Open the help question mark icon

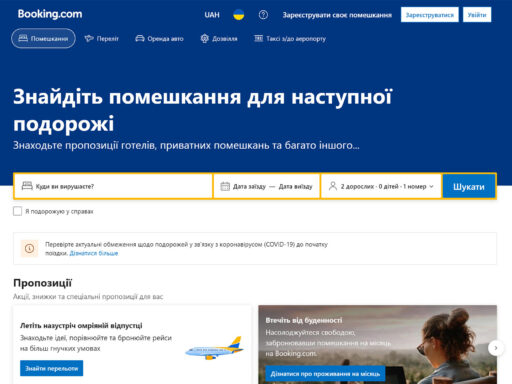pos(263,15)
